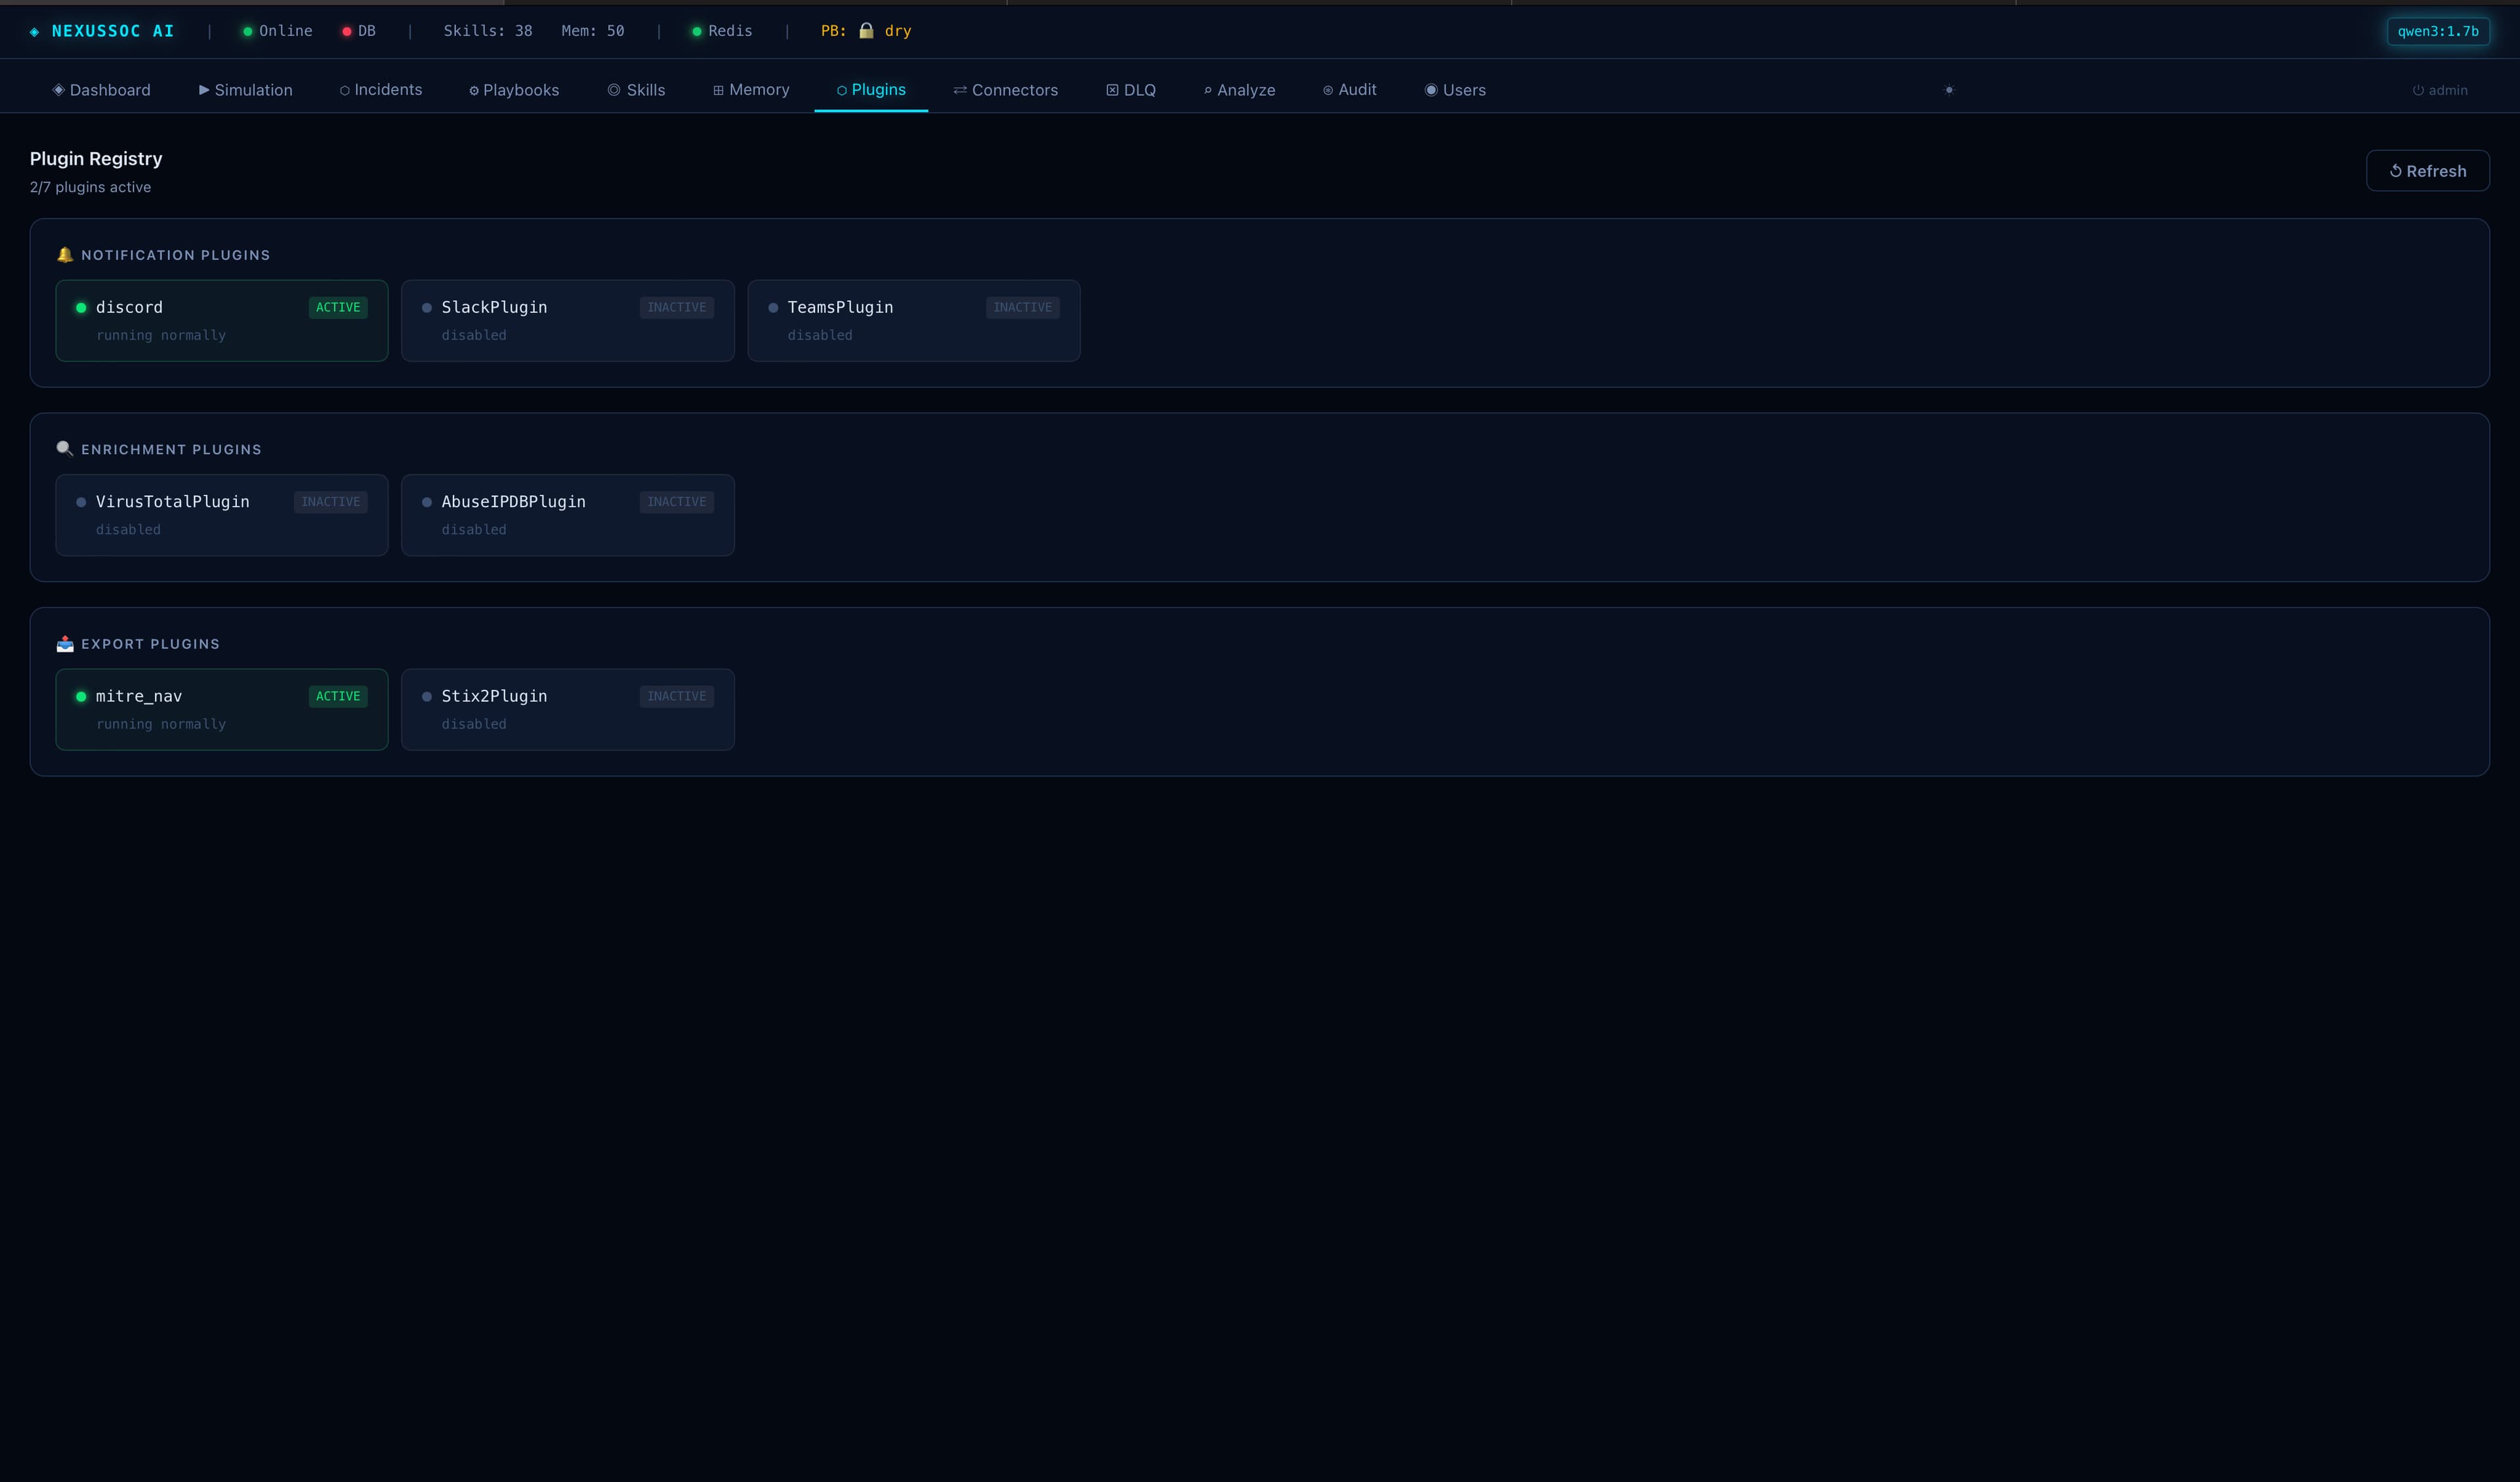Image resolution: width=2520 pixels, height=1482 pixels.
Task: Click the VirusTotalPlugin INACTIVE badge
Action: (x=331, y=502)
